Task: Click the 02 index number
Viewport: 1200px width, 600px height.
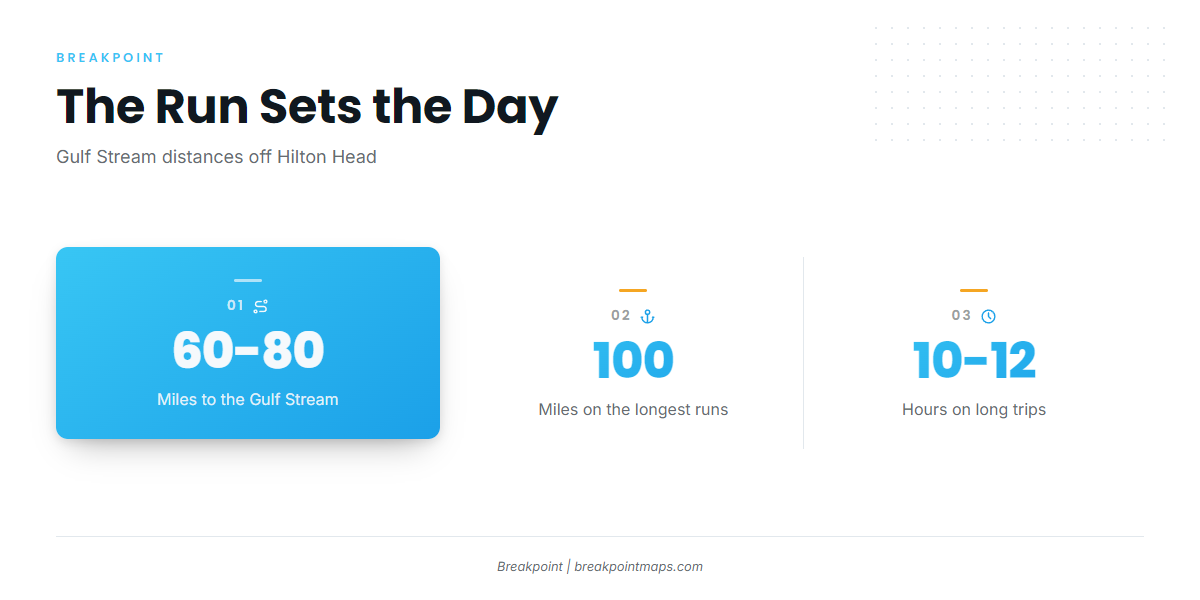Action: (x=621, y=316)
